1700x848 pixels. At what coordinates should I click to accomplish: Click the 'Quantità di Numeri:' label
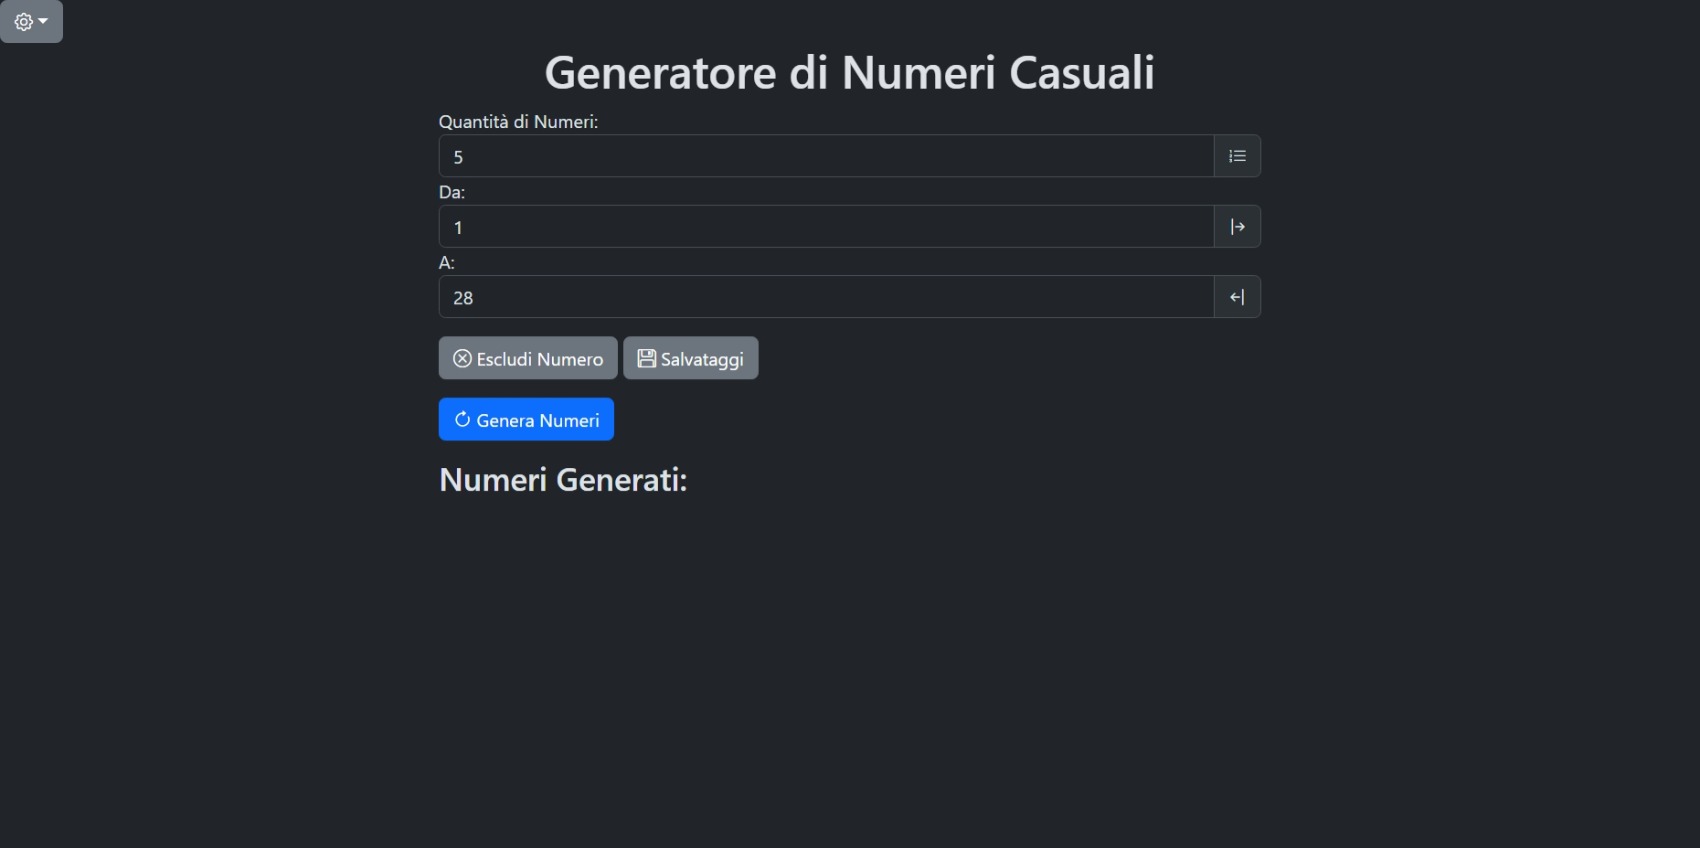(518, 122)
